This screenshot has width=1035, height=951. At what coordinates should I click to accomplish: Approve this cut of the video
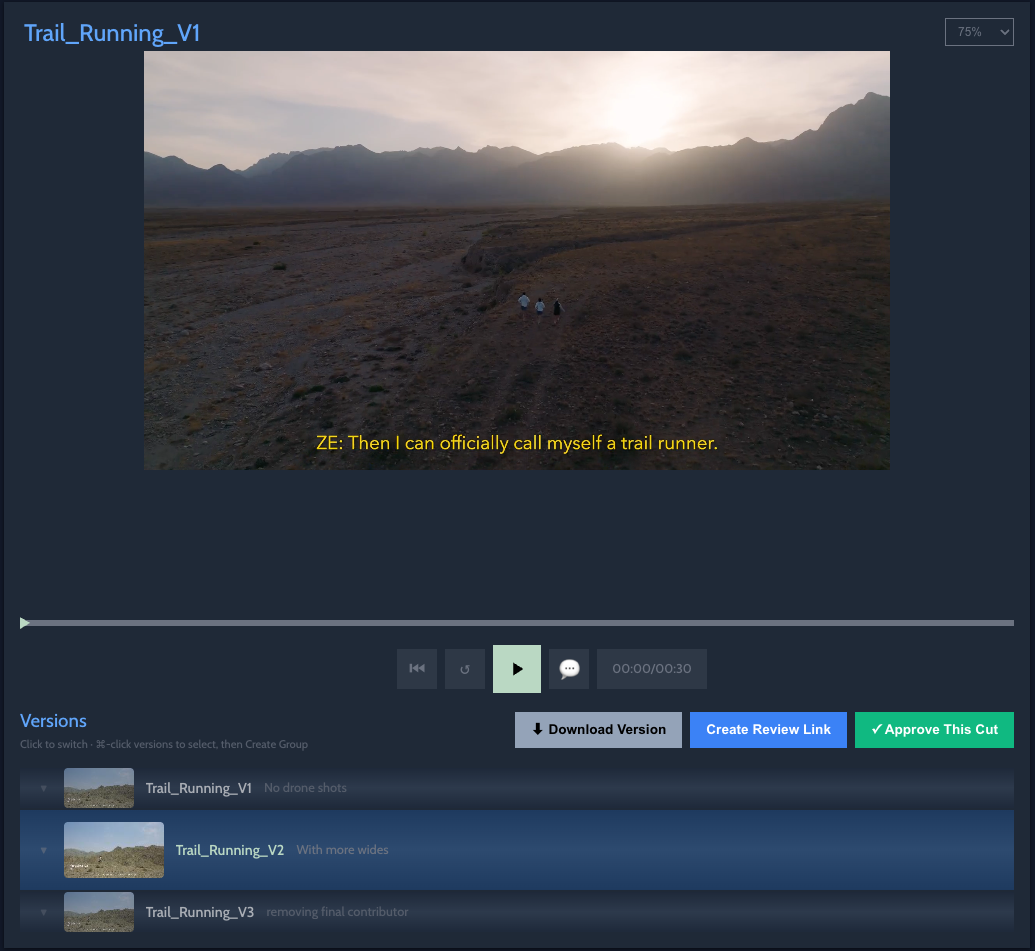pos(934,729)
